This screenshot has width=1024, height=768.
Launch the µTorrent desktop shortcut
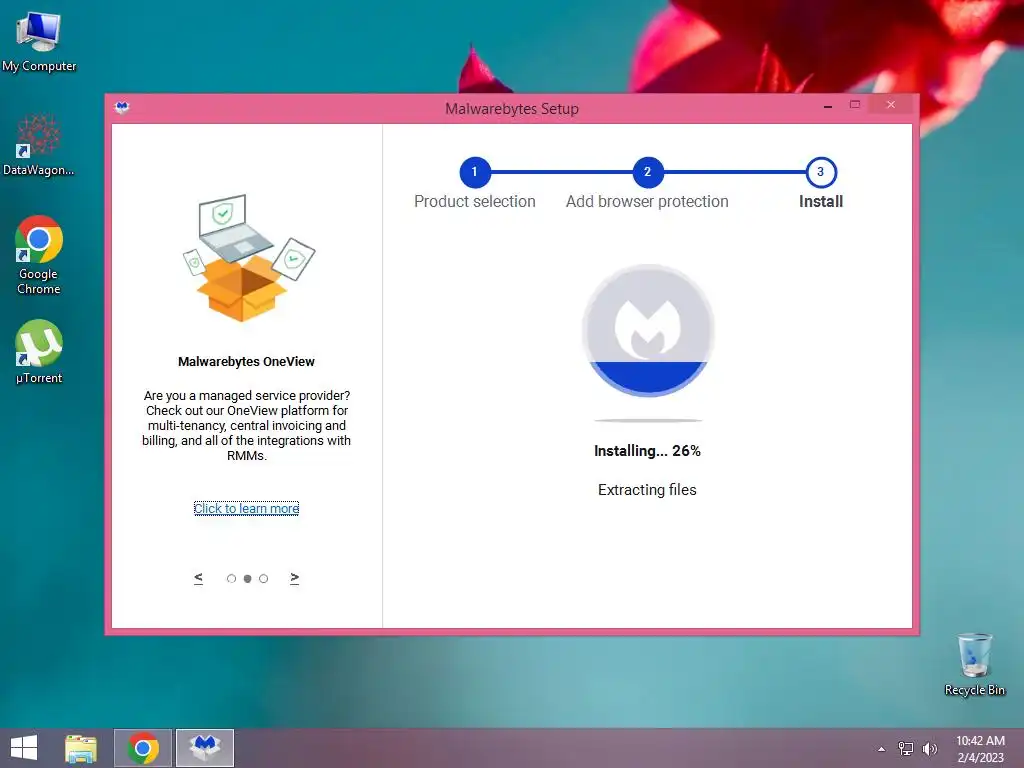(x=39, y=351)
